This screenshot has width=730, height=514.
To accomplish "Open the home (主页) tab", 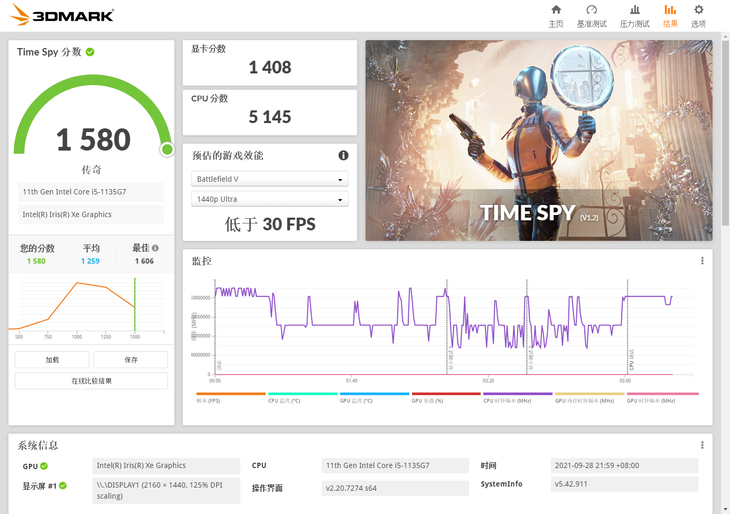I will 556,16.
